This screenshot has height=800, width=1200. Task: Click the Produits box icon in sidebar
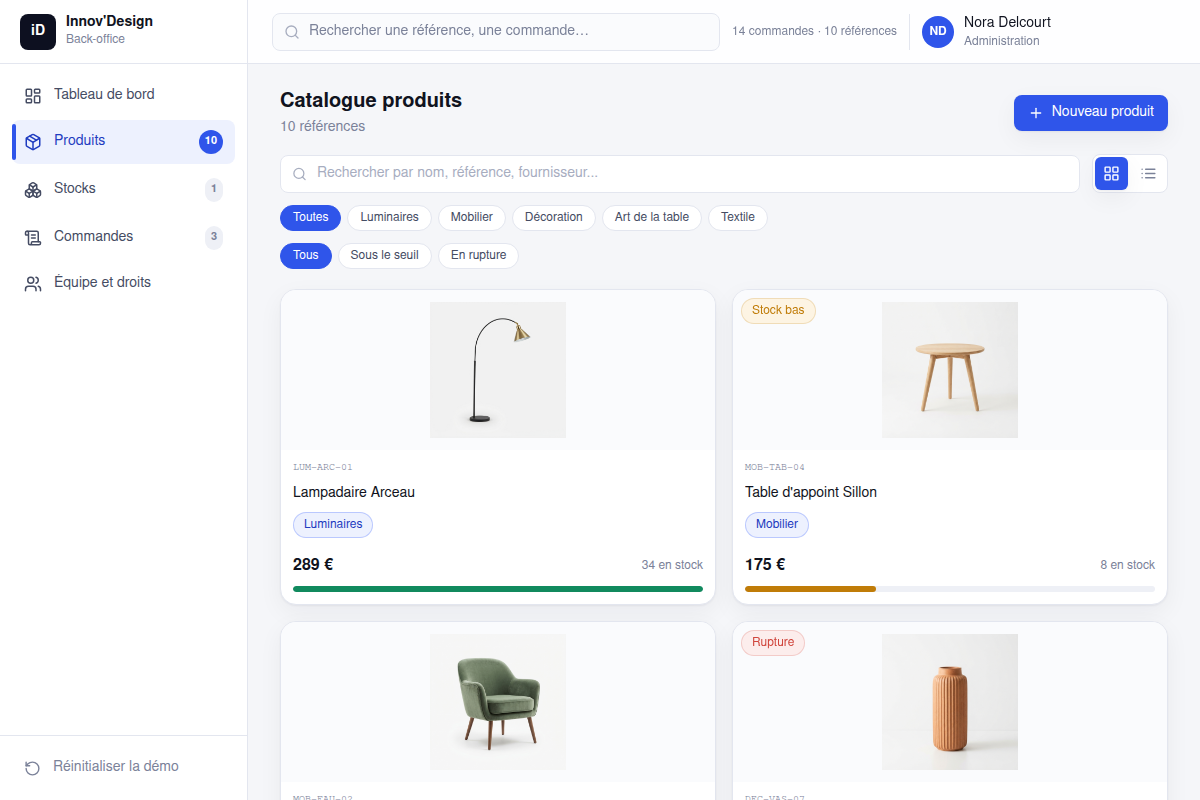(33, 141)
